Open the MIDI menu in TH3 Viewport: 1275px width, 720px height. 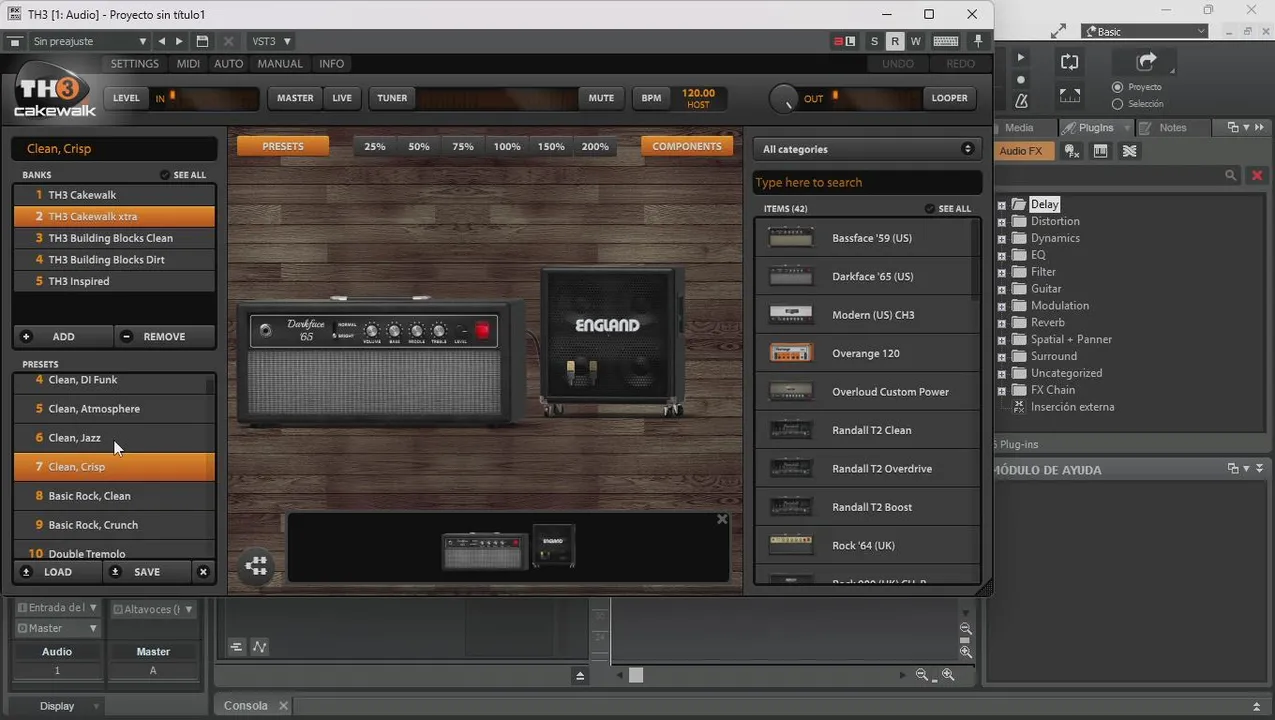coord(188,64)
